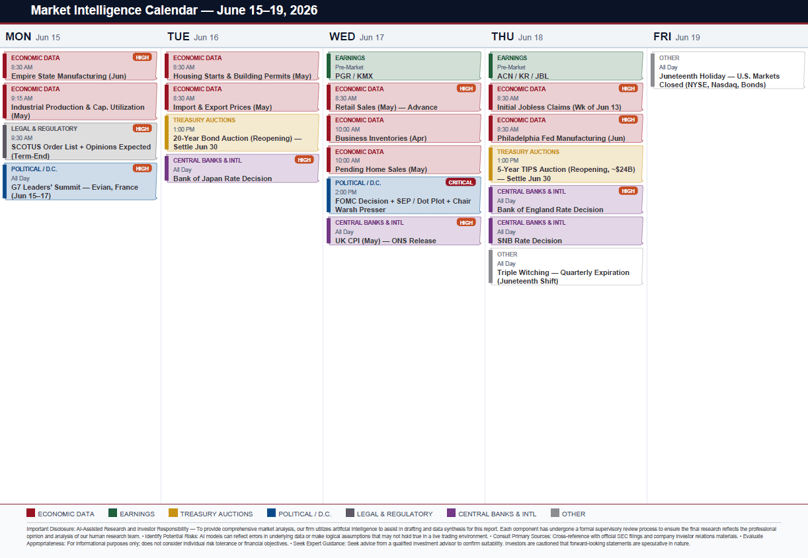The height and width of the screenshot is (558, 808).
Task: Click the green Earnings legend swatch
Action: tap(113, 513)
